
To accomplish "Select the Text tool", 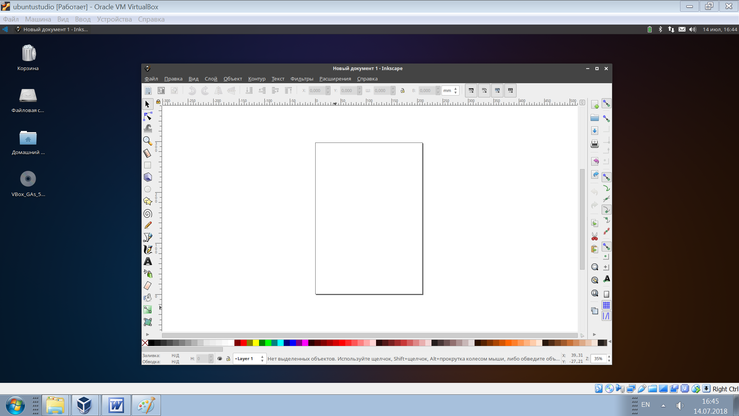I will click(x=148, y=261).
